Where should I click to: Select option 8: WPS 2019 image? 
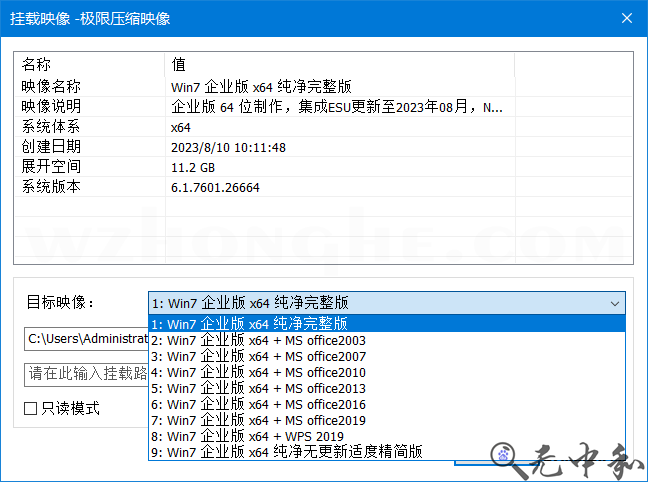[386, 437]
